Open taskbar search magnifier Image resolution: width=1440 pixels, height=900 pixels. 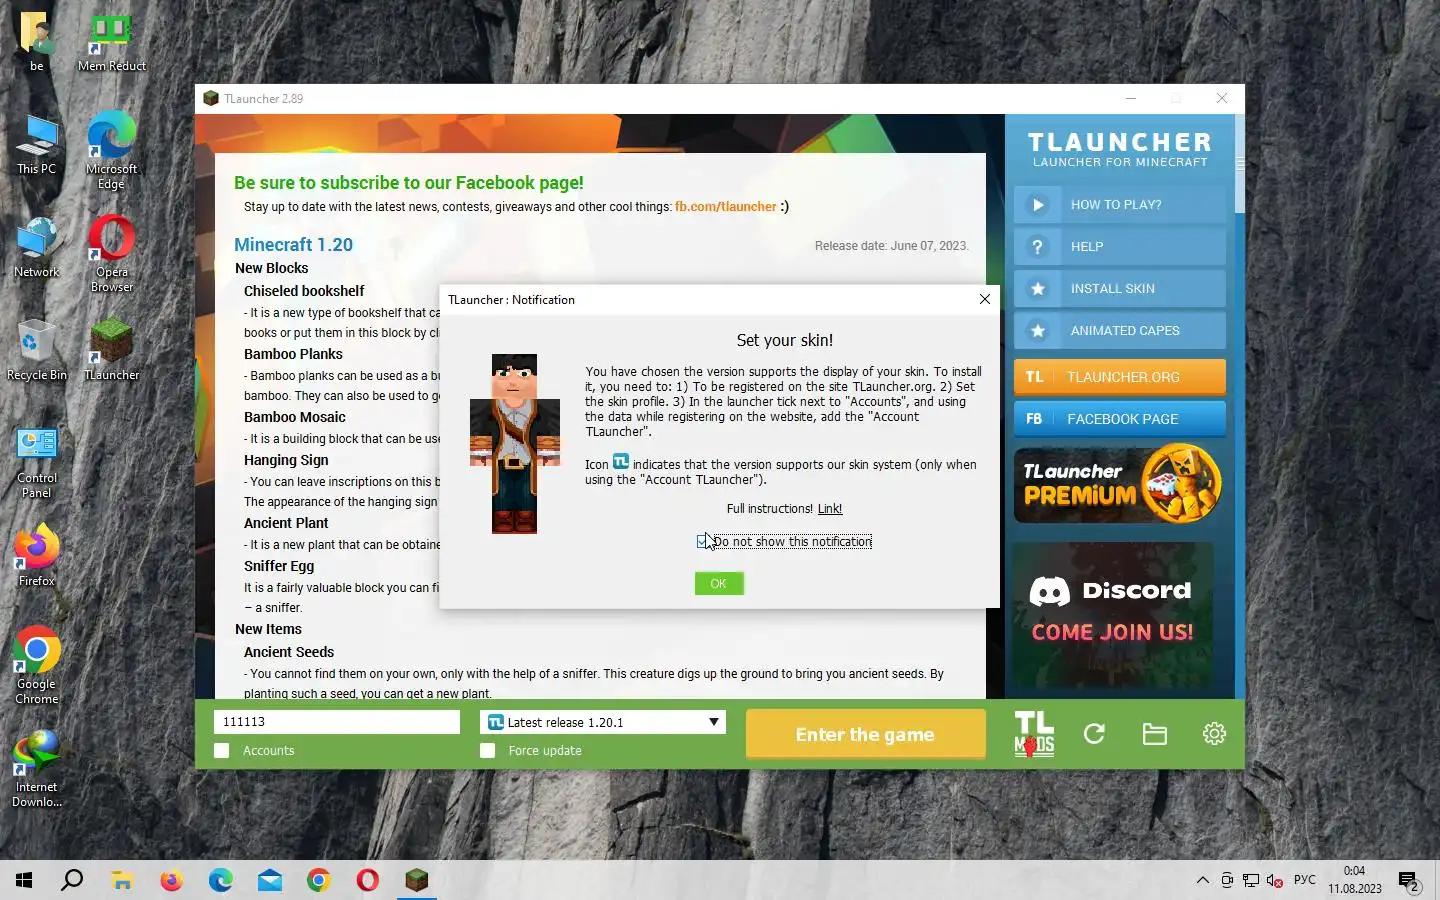[x=72, y=880]
